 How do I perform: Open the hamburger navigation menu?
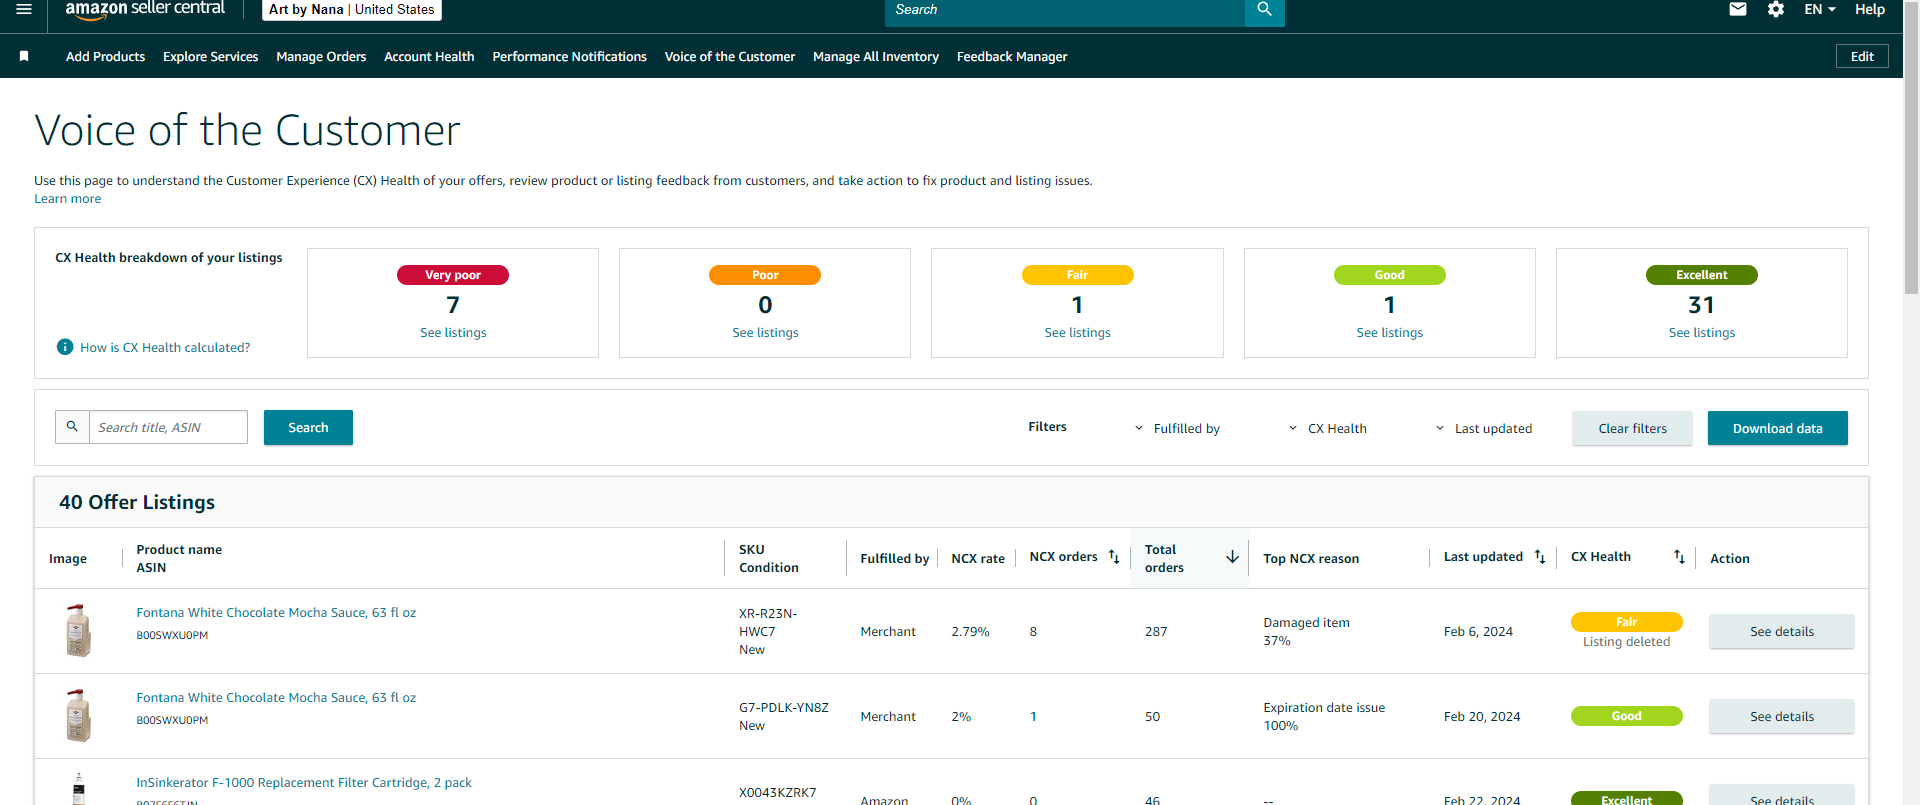coord(24,9)
